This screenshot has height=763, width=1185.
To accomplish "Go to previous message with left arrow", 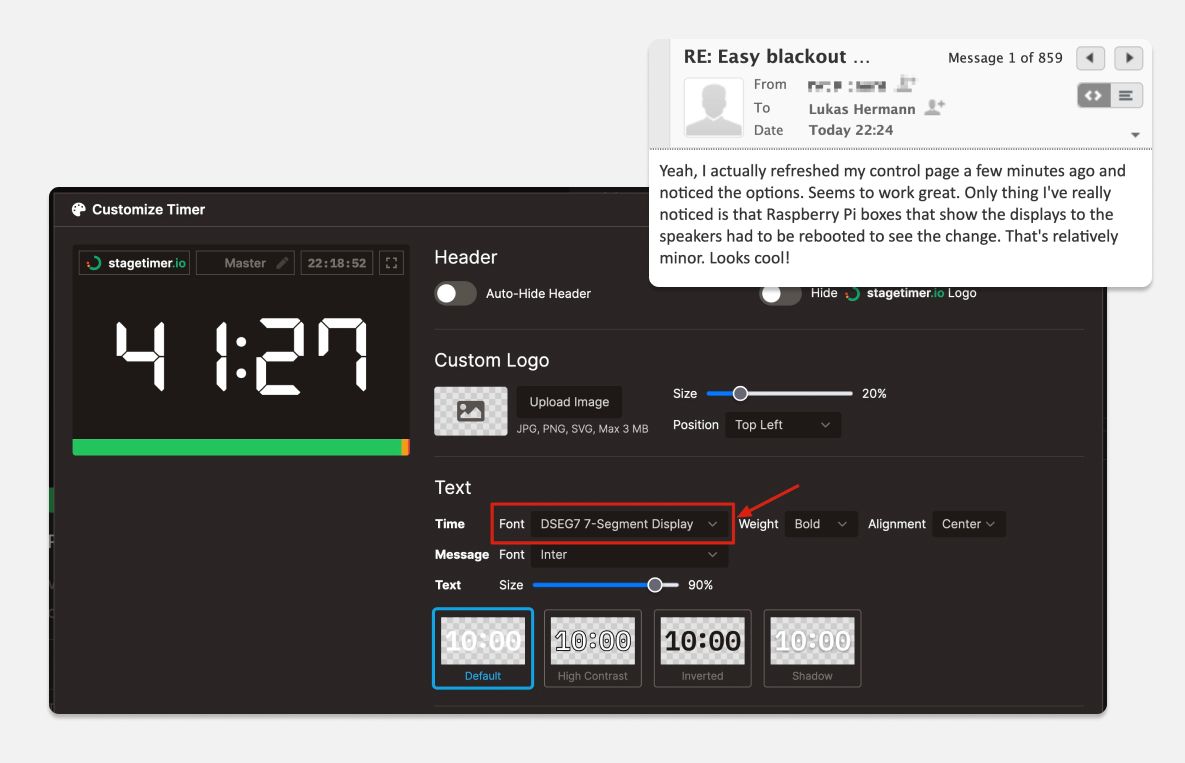I will click(1090, 58).
